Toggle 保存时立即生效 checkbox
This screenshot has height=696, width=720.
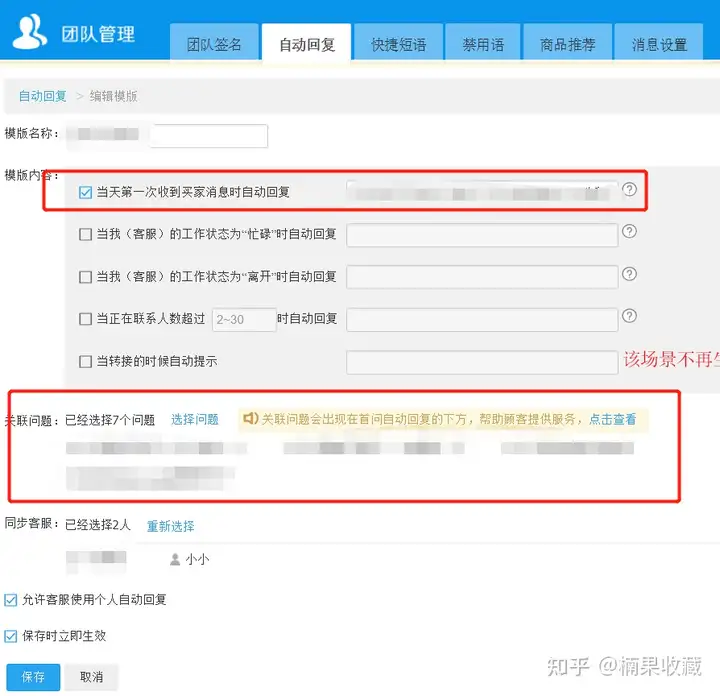coord(11,636)
